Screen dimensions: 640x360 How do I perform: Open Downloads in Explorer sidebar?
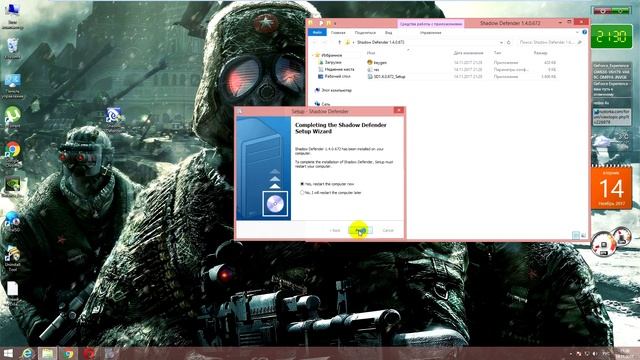click(x=333, y=62)
